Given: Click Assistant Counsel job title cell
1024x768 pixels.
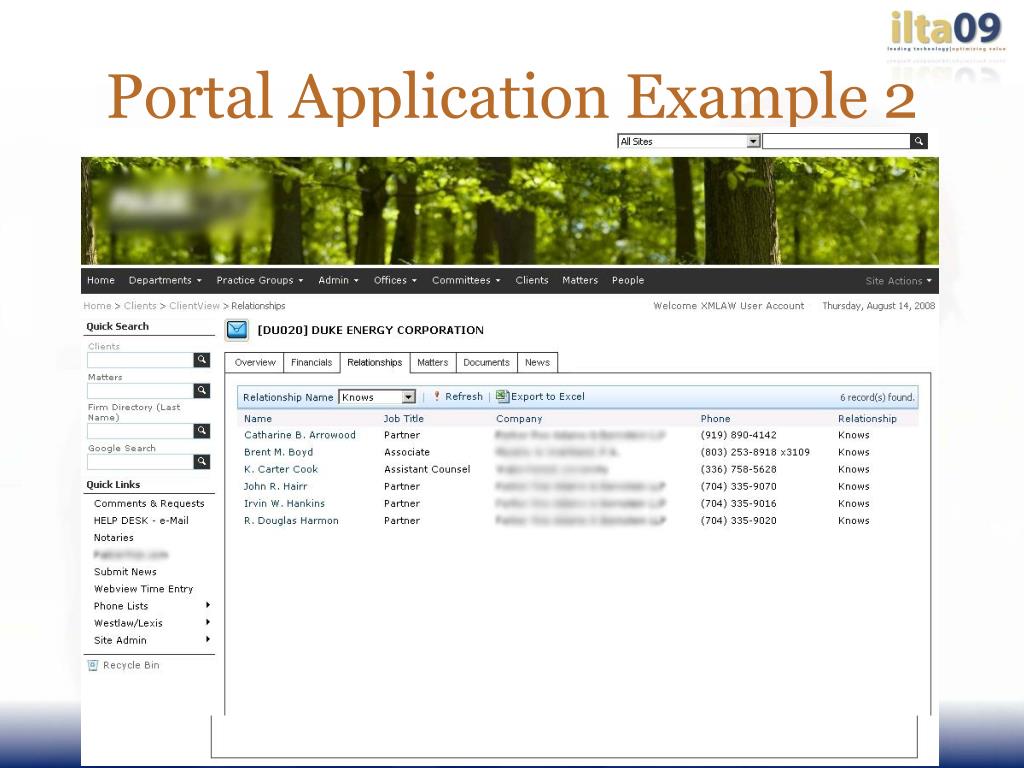Looking at the screenshot, I should (x=427, y=469).
